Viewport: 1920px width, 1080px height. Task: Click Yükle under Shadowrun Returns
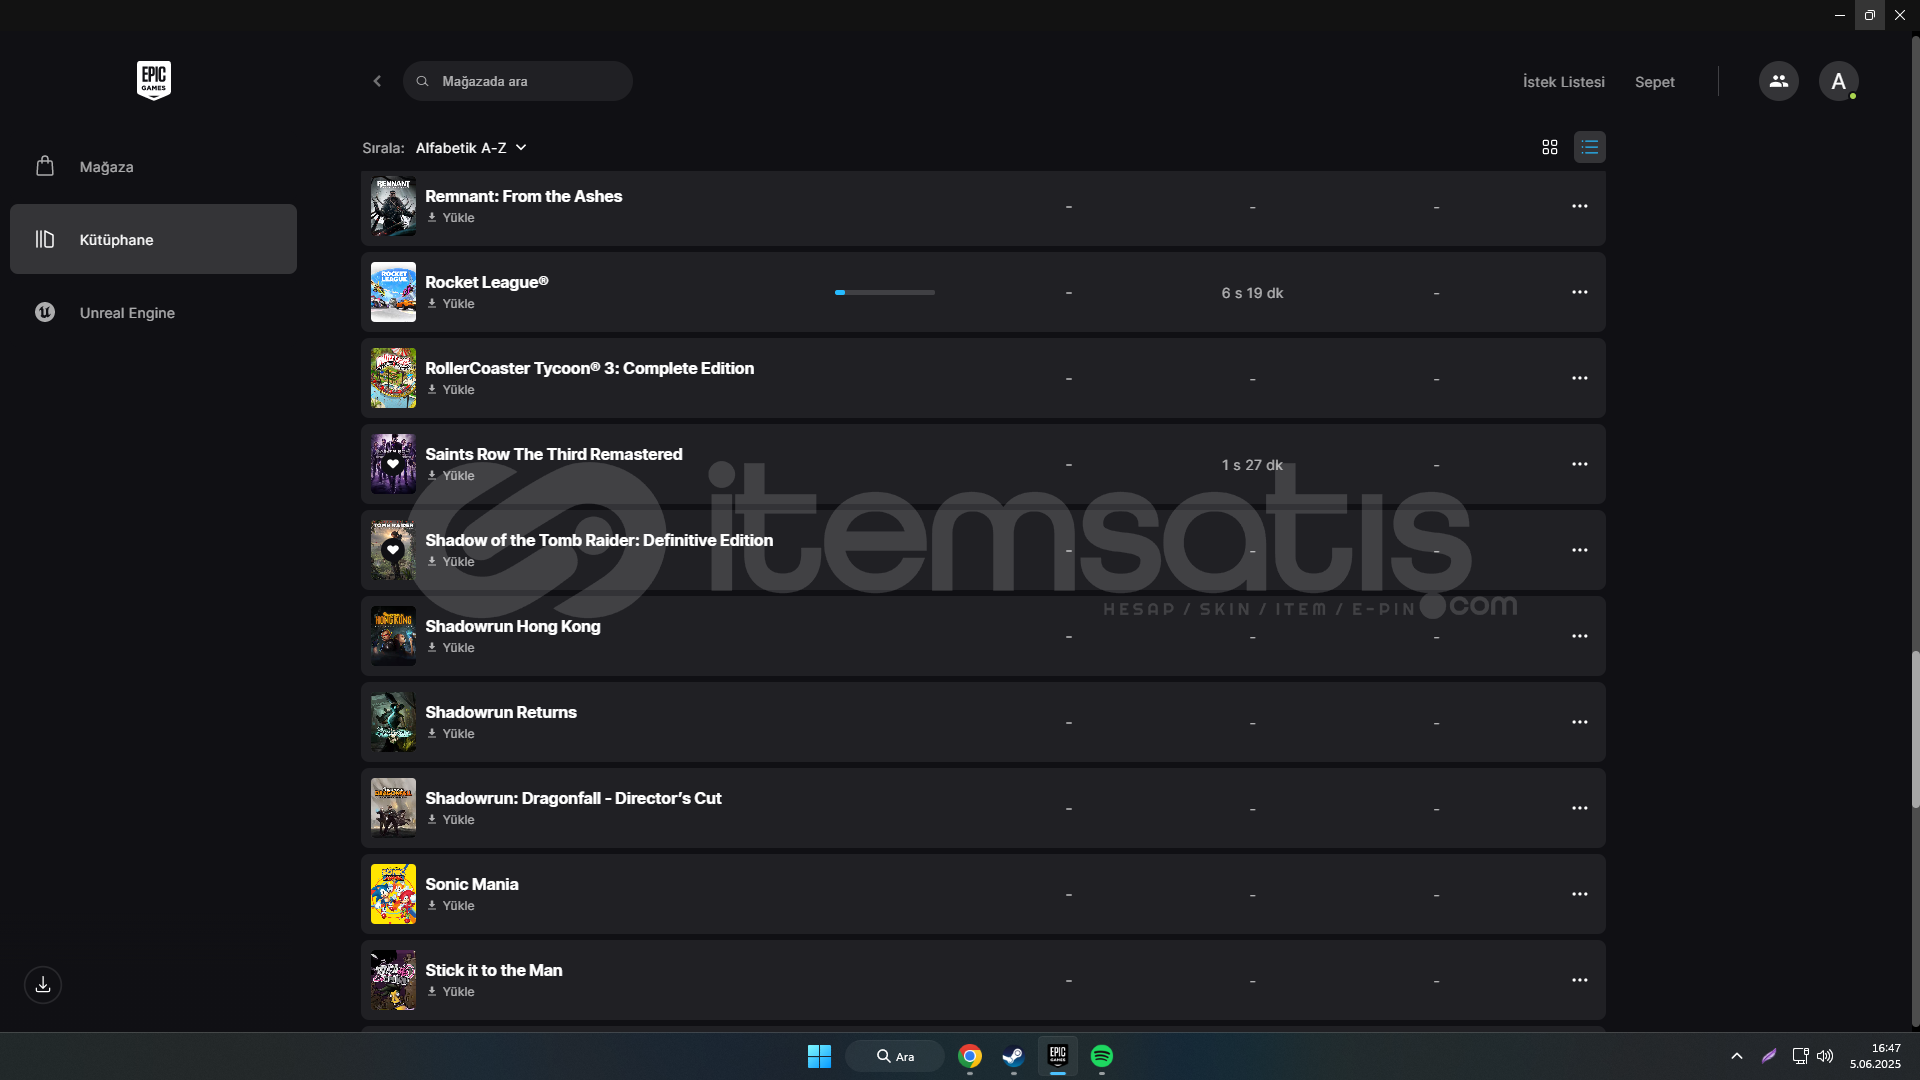pos(451,734)
